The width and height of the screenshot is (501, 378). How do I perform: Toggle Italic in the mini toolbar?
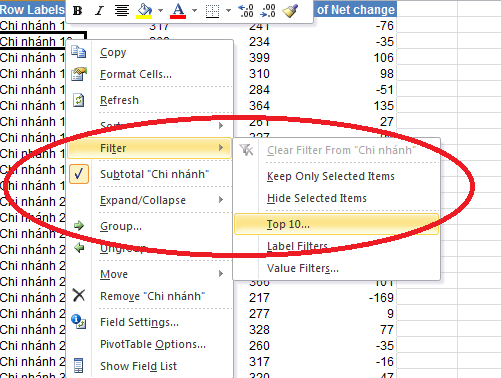99,11
